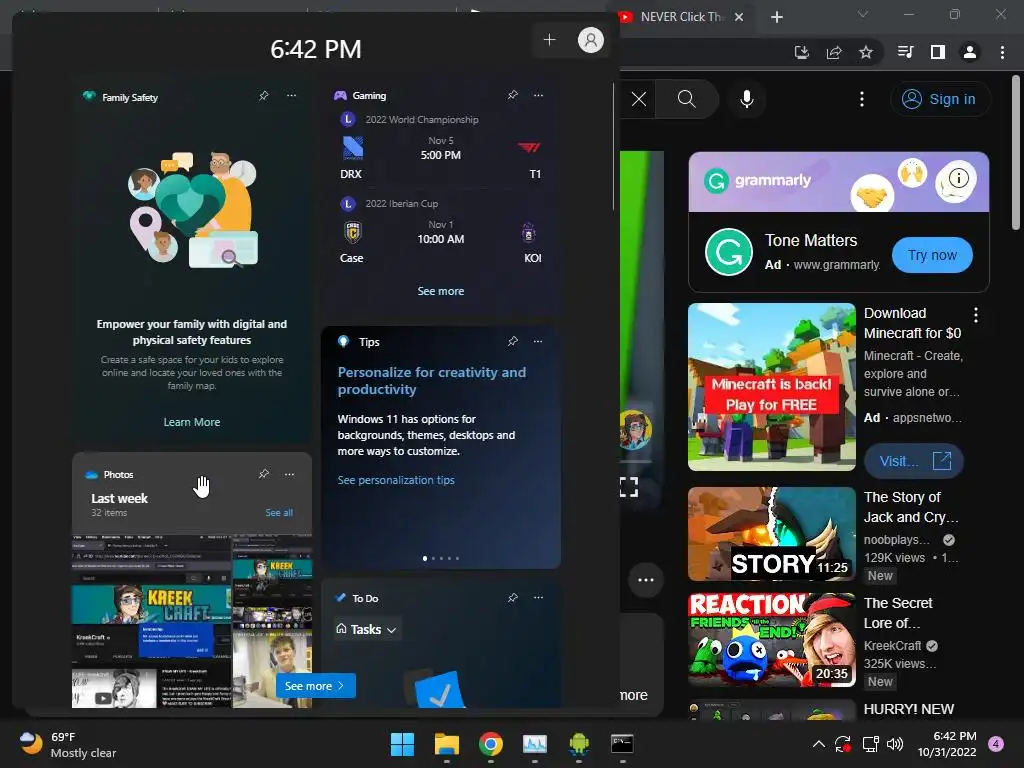Click YouTube search magnifier icon
1024x768 pixels.
pos(686,99)
